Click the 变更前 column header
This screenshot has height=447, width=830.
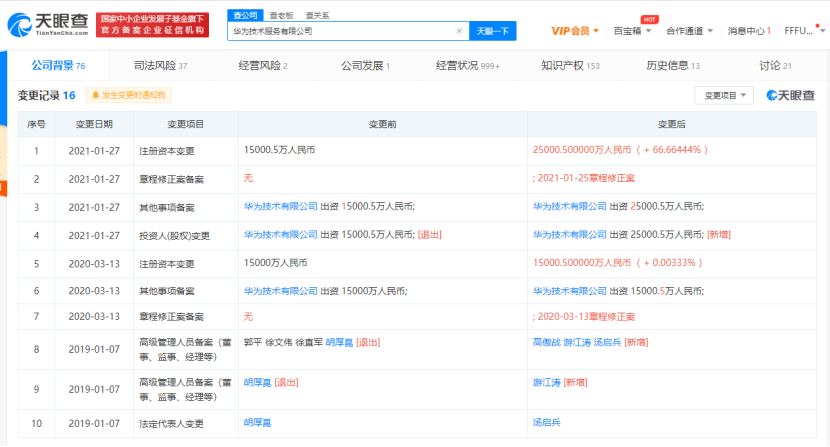pos(382,124)
